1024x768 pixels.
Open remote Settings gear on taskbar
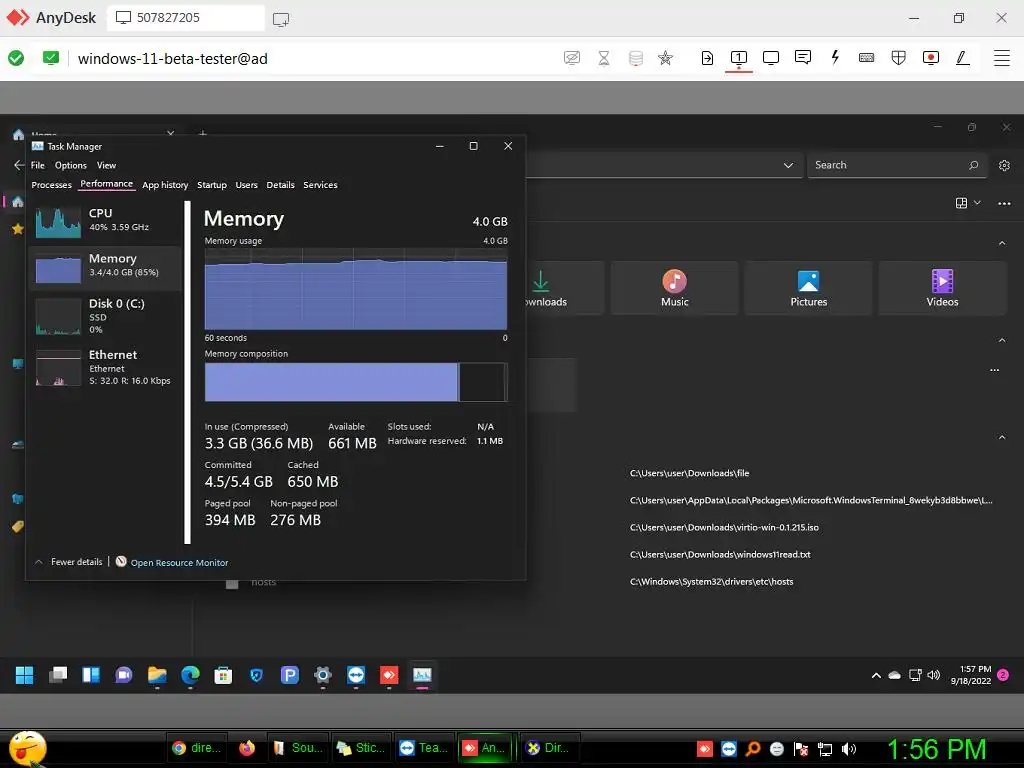[x=323, y=675]
